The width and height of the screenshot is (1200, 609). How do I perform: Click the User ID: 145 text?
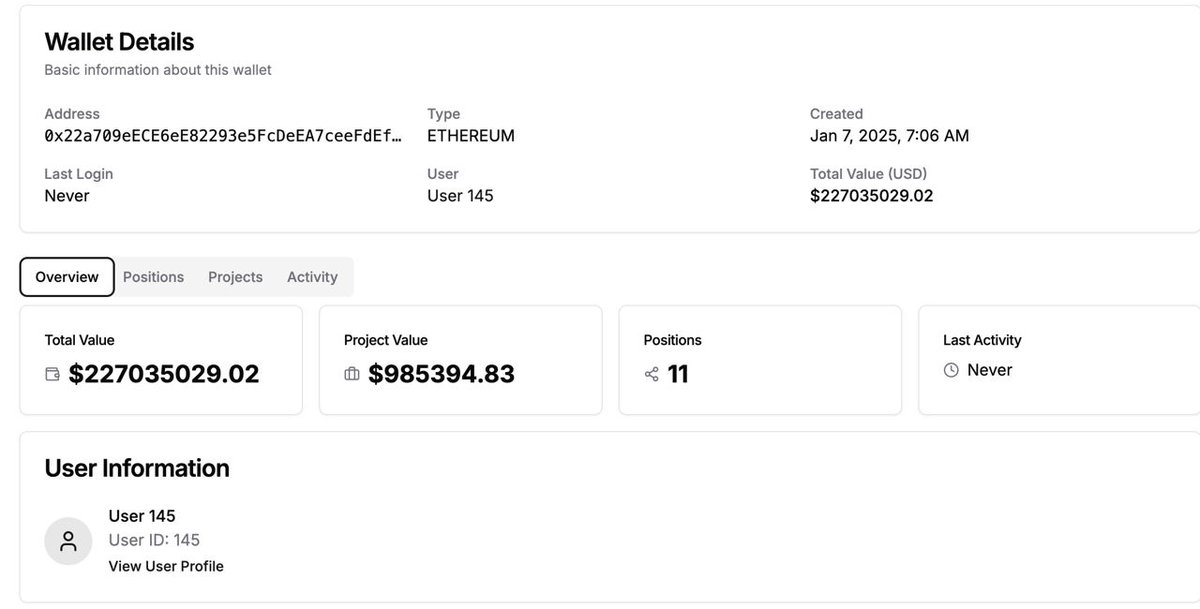[x=154, y=540]
